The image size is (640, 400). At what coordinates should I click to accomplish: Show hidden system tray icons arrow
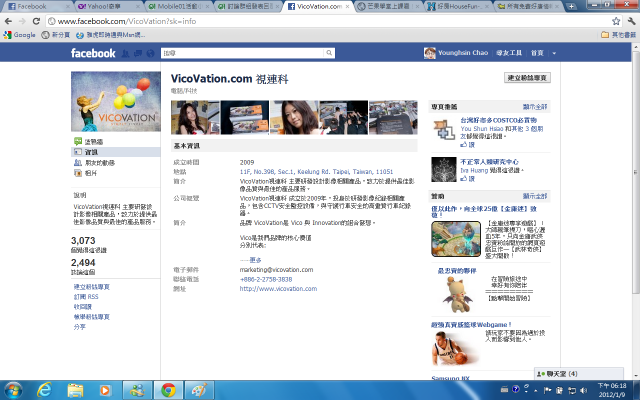536,391
